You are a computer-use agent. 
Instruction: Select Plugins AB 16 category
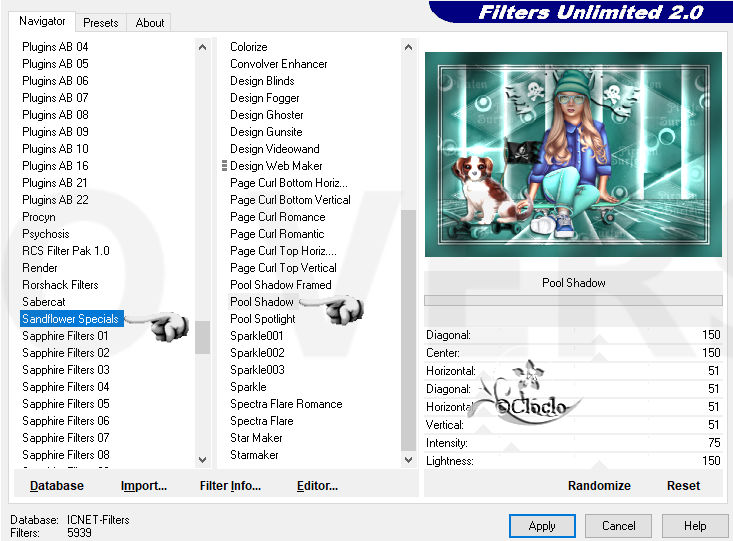pyautogui.click(x=55, y=166)
